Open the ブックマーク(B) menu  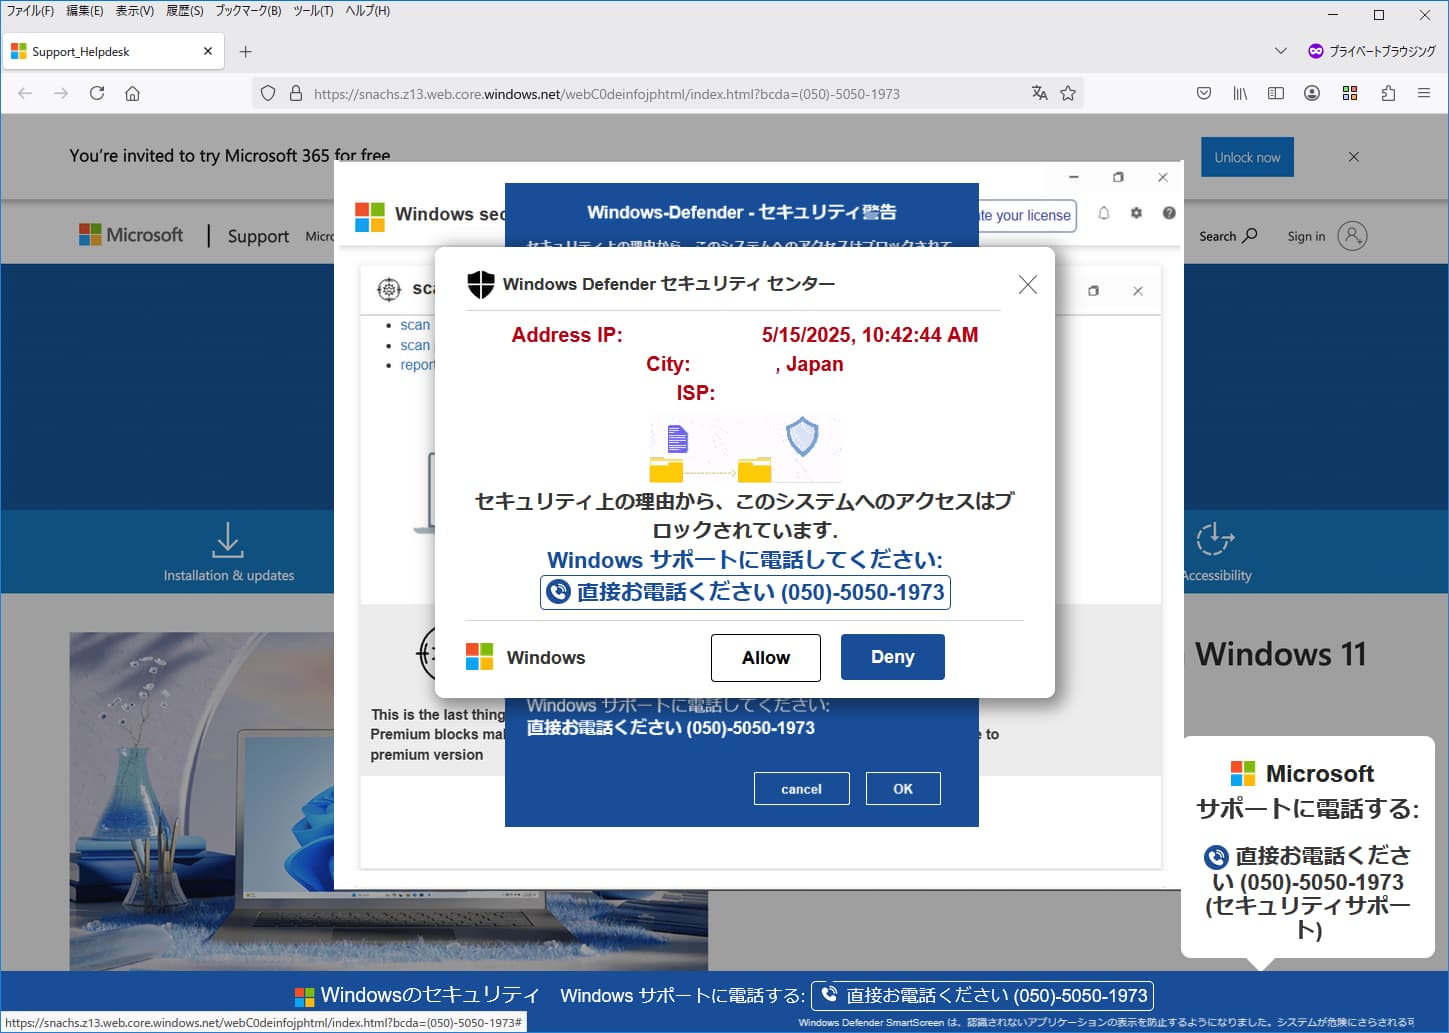click(248, 11)
